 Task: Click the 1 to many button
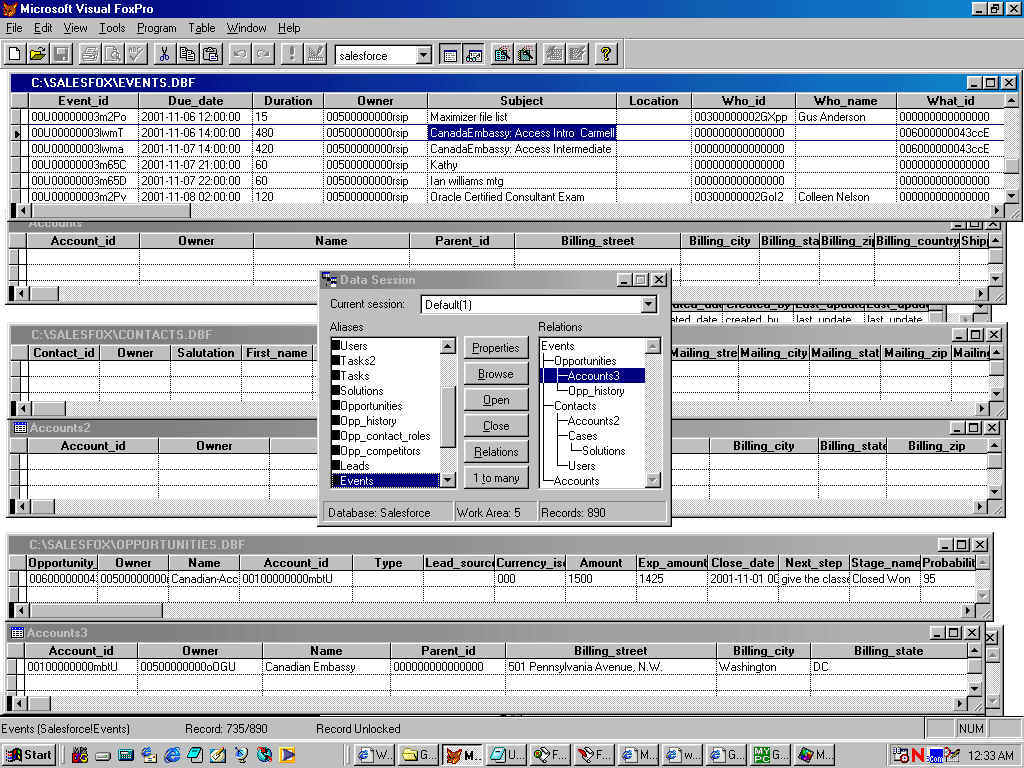coord(496,478)
